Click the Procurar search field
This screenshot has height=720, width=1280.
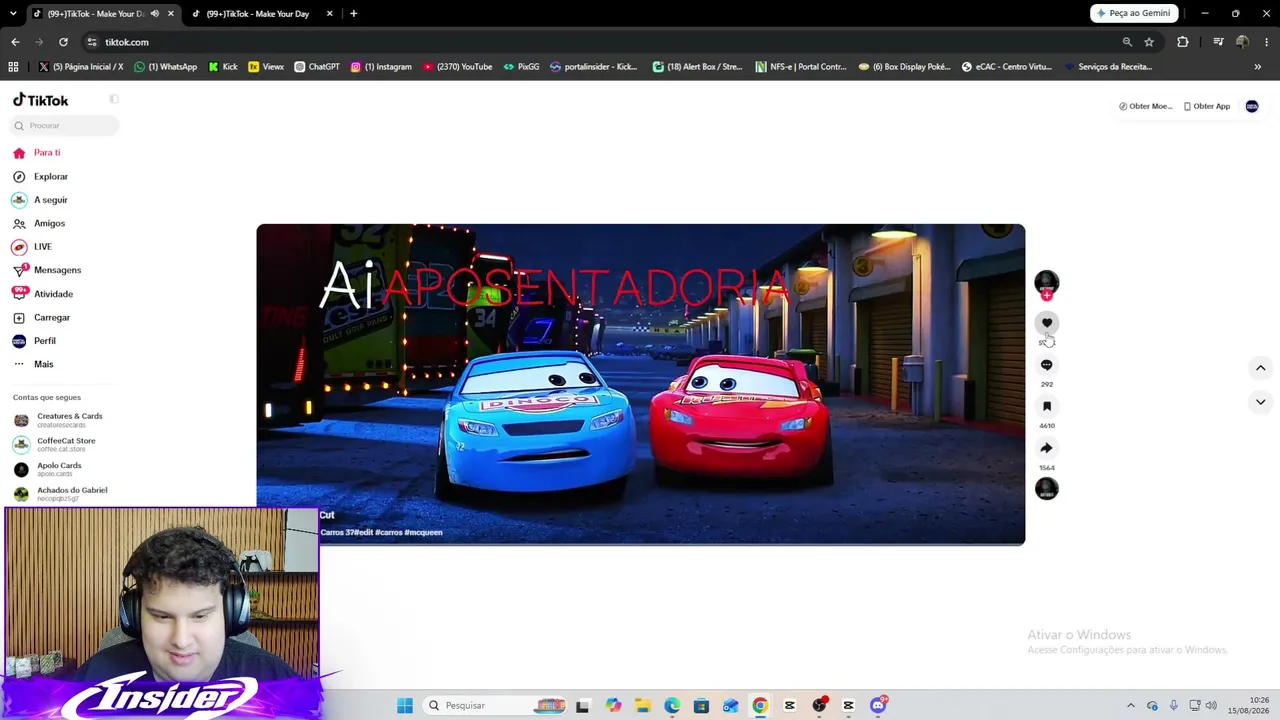click(64, 126)
